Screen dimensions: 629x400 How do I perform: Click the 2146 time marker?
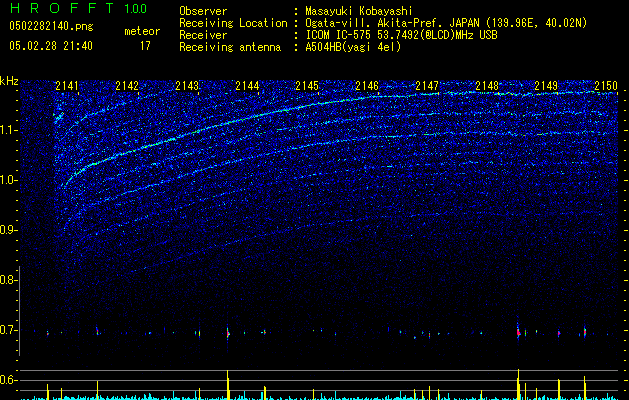coord(367,86)
